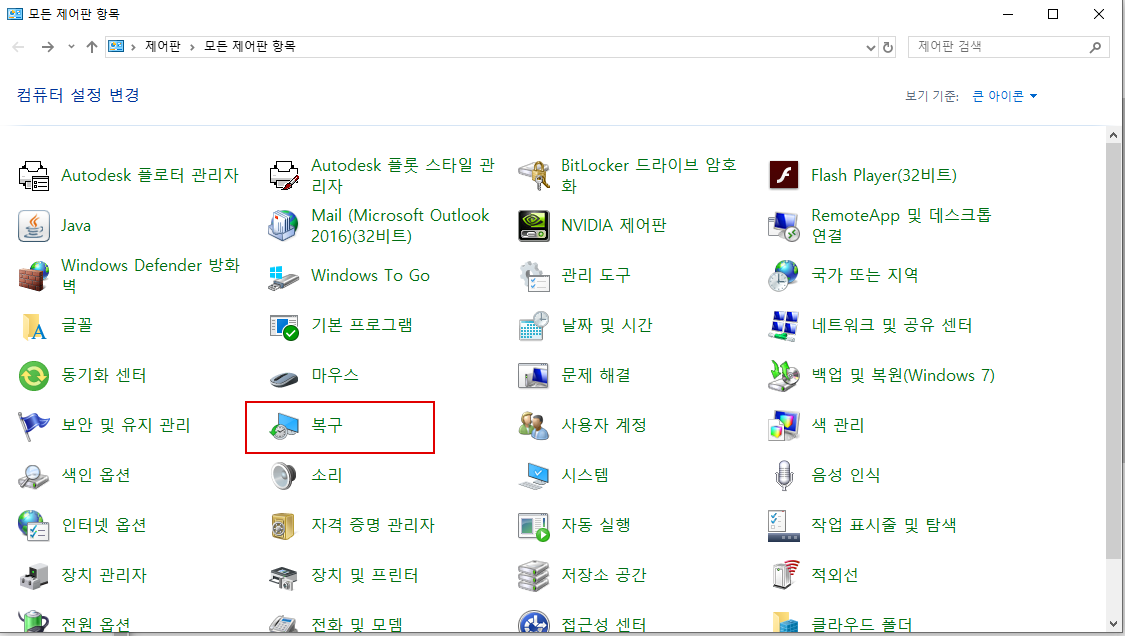
Task: Open the 국가 또는 지역 globe icon
Action: [x=783, y=276]
